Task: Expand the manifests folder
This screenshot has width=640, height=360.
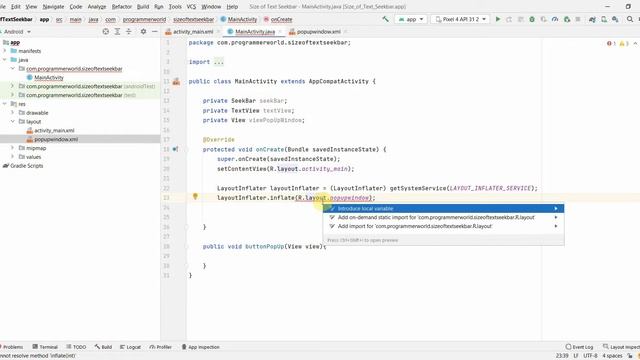Action: [5, 51]
